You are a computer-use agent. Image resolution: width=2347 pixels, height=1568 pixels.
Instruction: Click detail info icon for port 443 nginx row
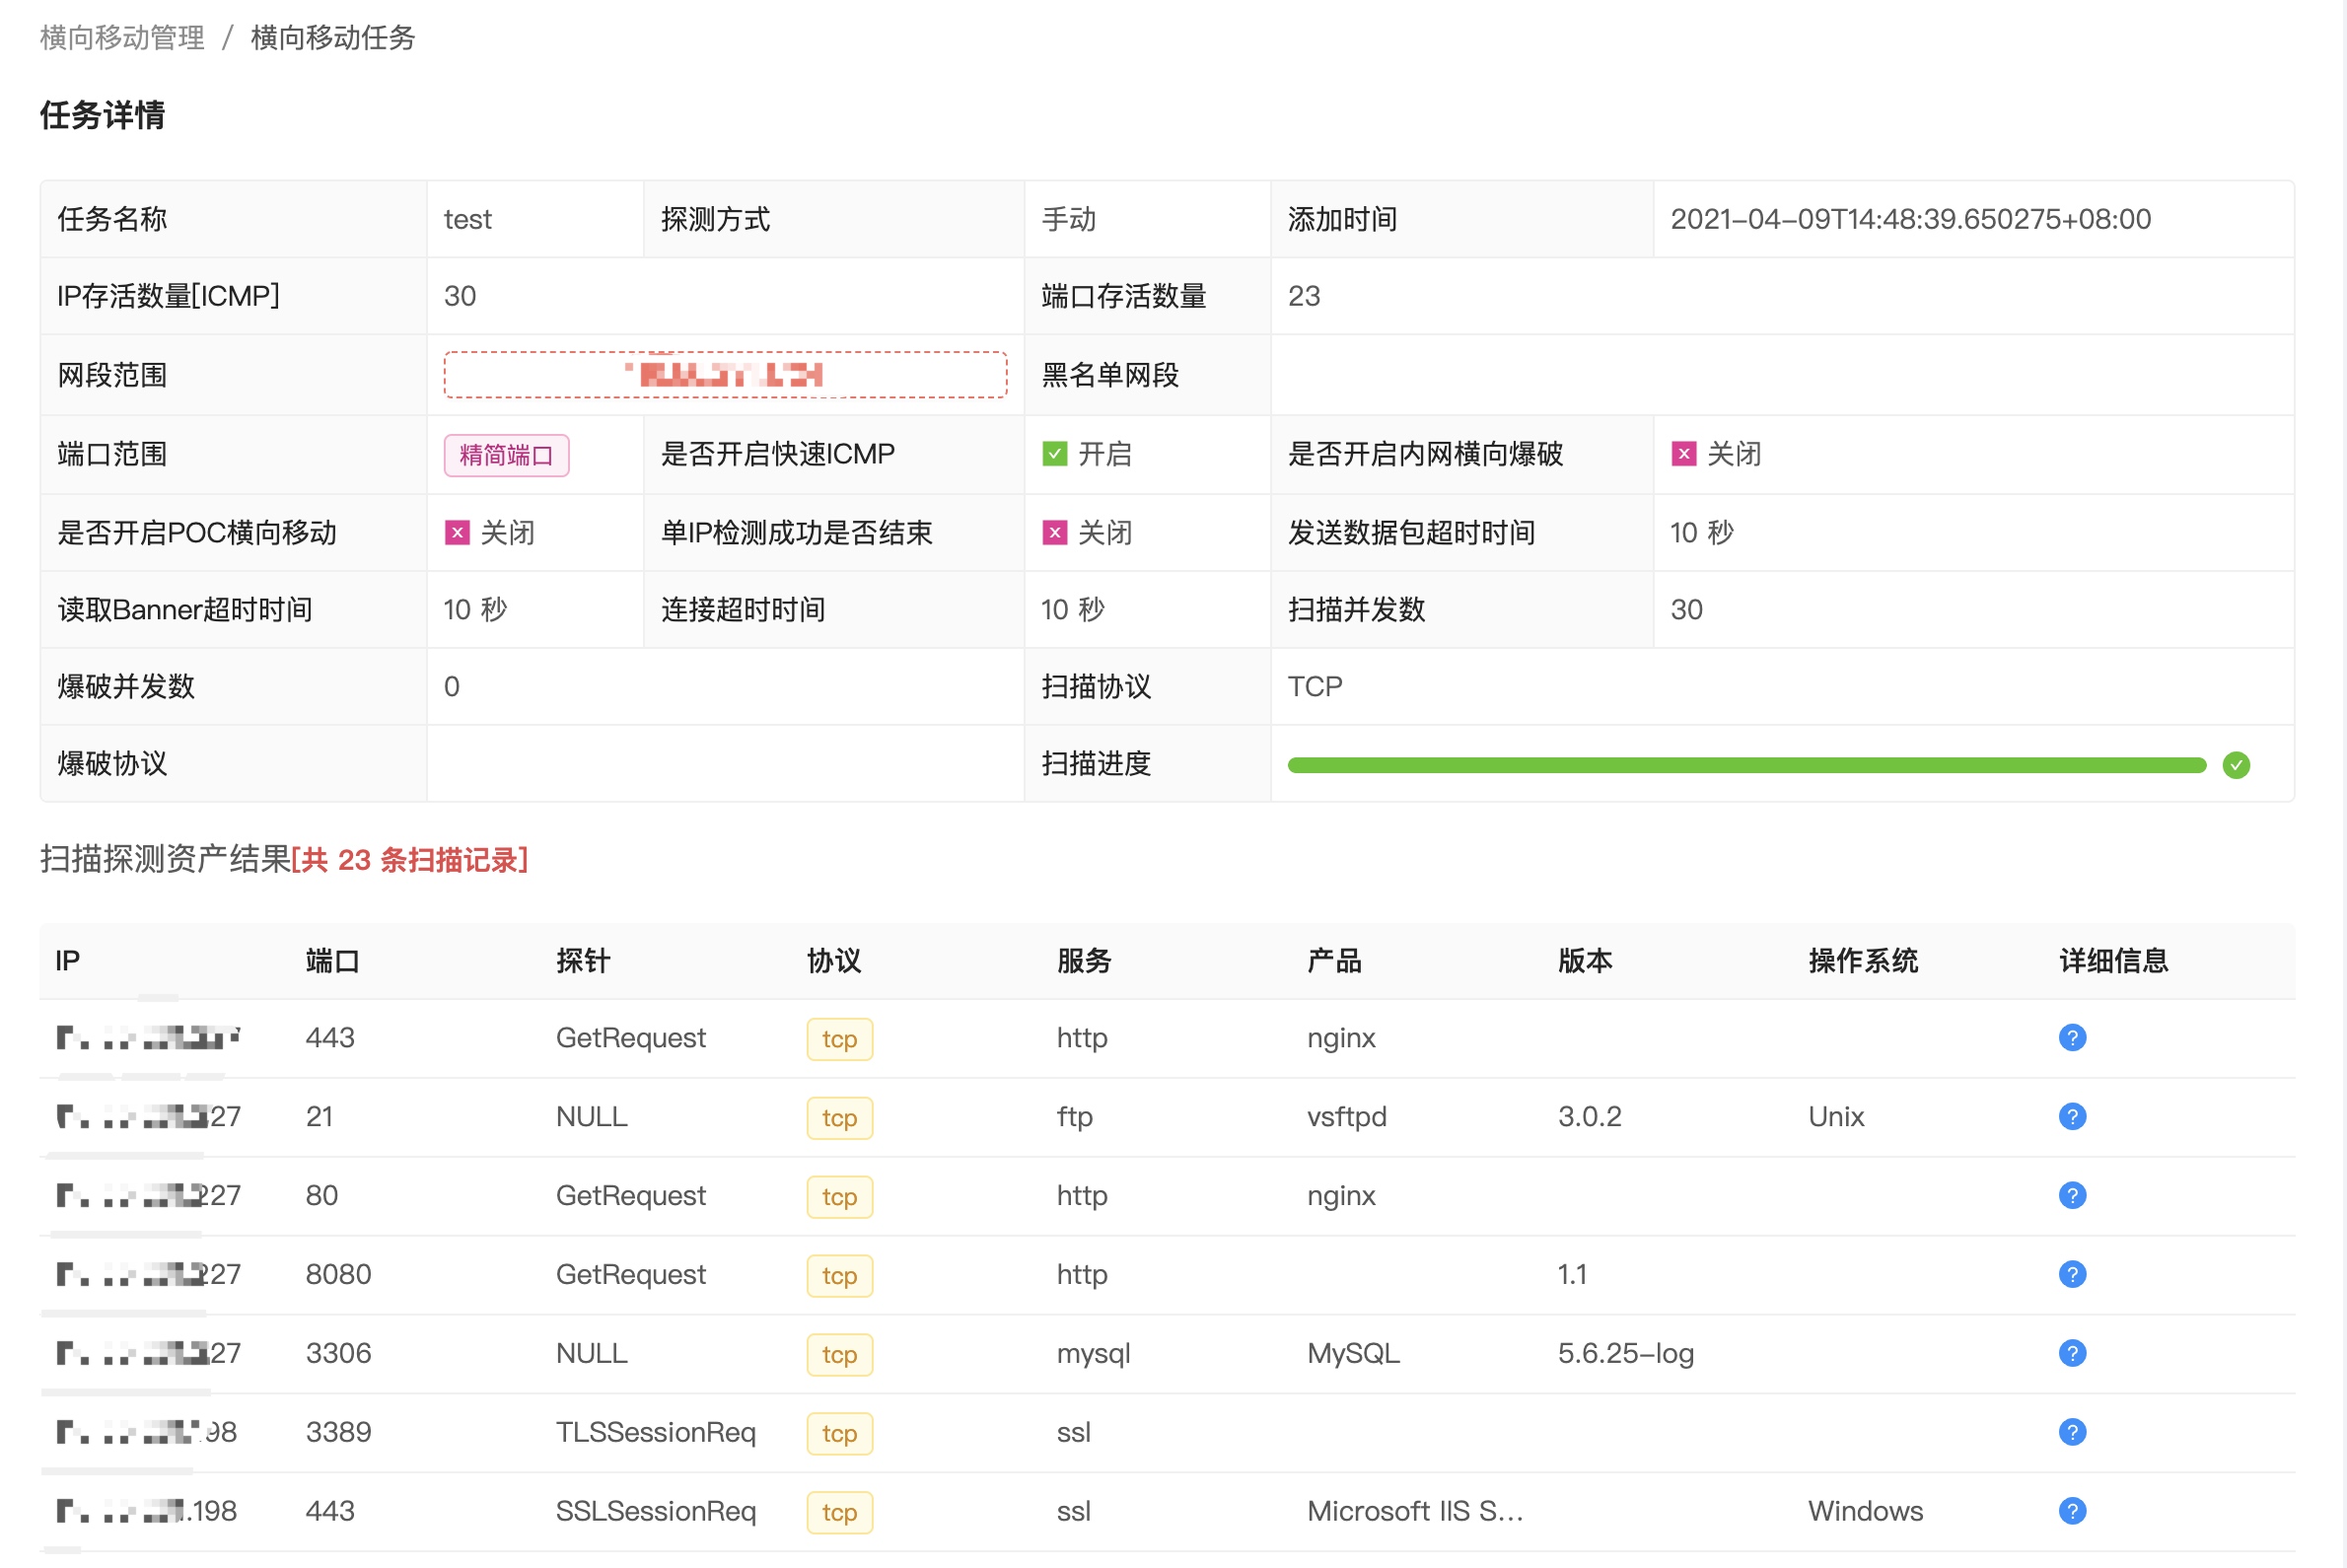(2072, 1037)
